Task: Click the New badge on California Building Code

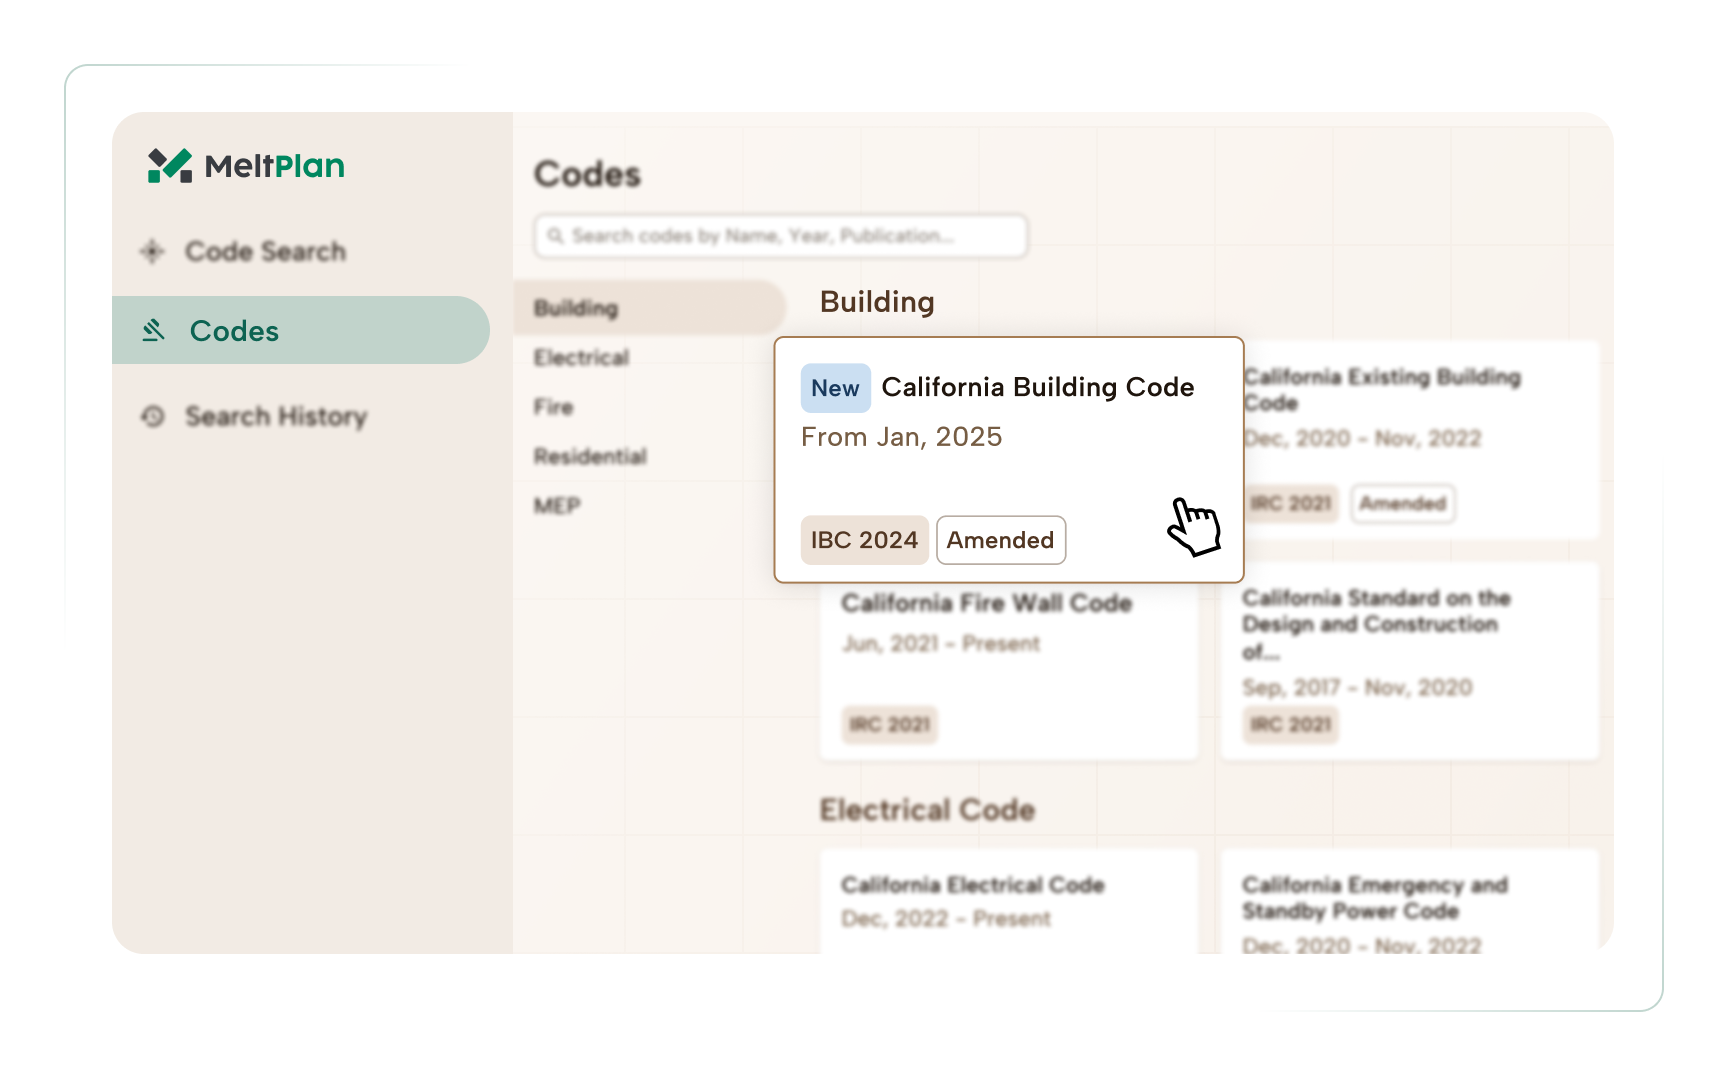Action: coord(835,388)
